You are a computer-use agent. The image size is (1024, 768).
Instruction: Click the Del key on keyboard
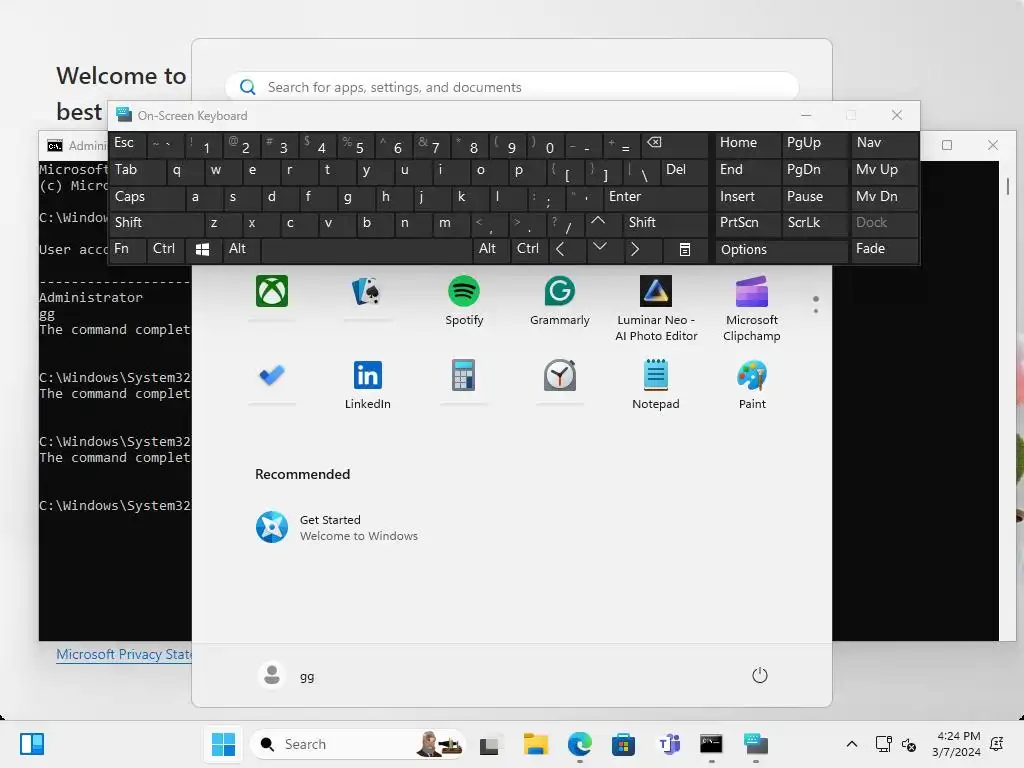[x=684, y=170]
